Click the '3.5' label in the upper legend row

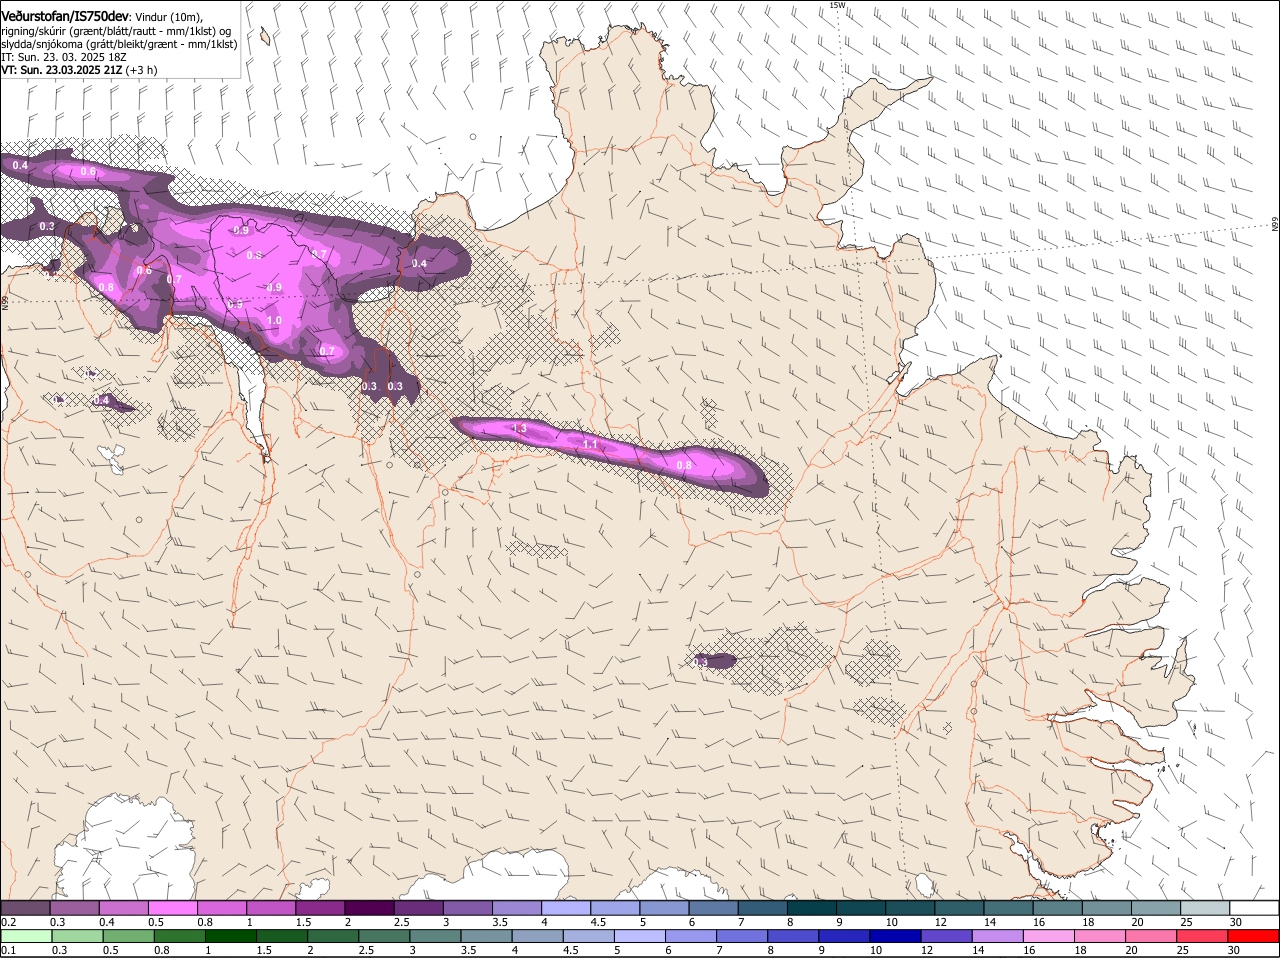500,922
